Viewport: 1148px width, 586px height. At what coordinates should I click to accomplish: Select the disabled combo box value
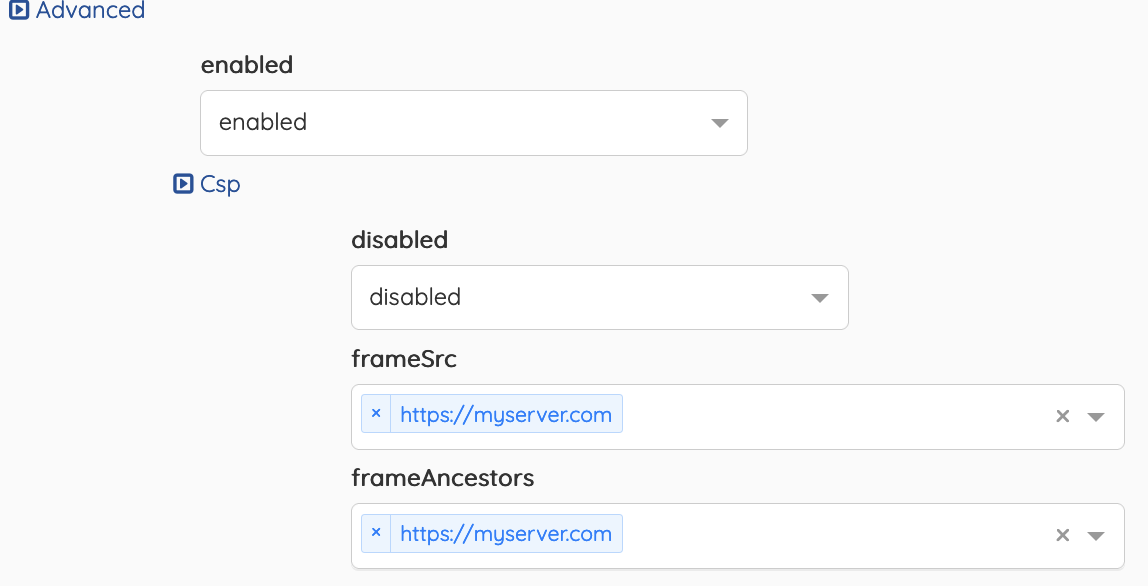600,297
